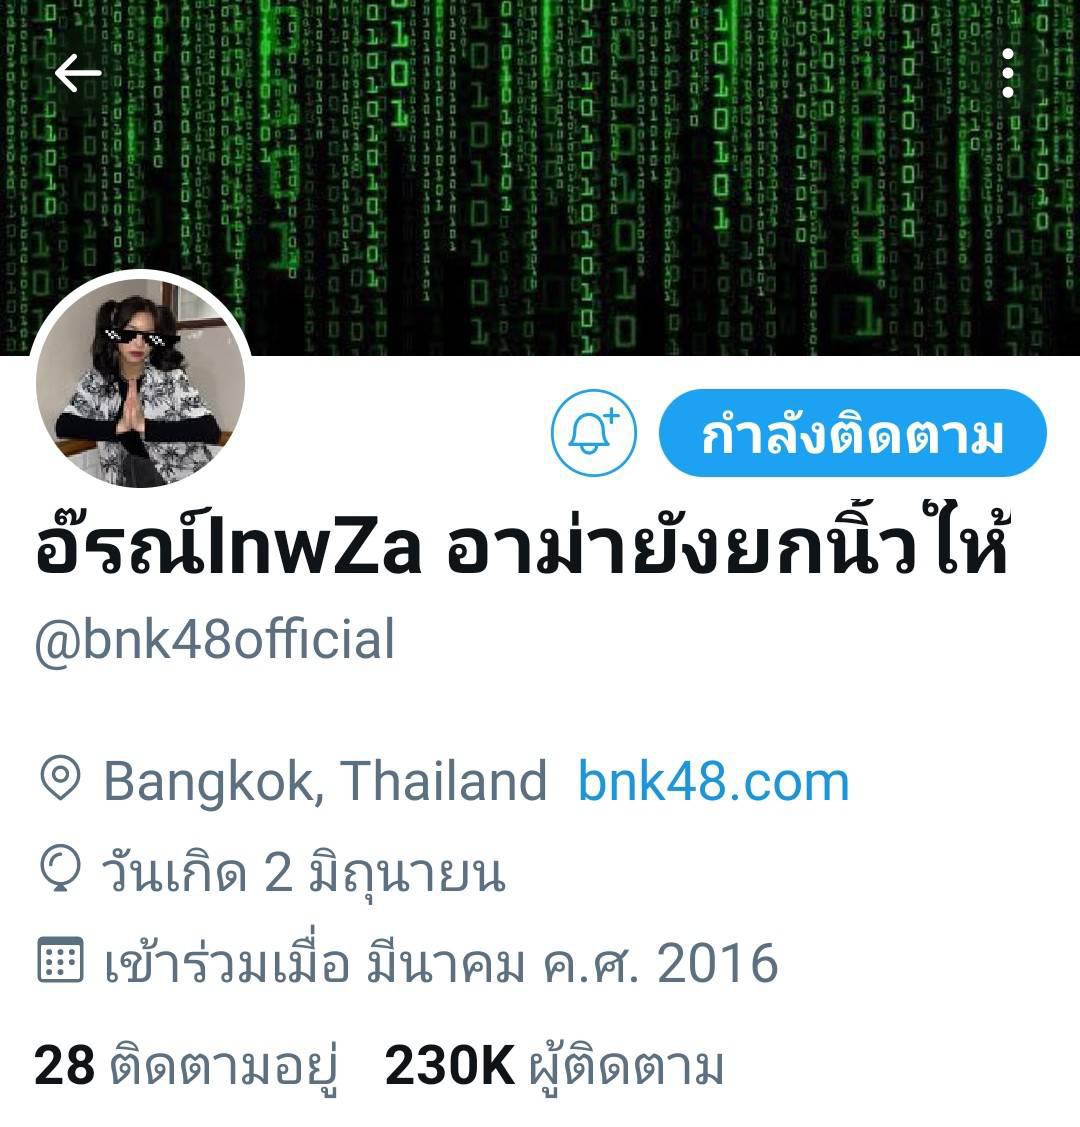Go back using the arrow icon

pyautogui.click(x=78, y=73)
